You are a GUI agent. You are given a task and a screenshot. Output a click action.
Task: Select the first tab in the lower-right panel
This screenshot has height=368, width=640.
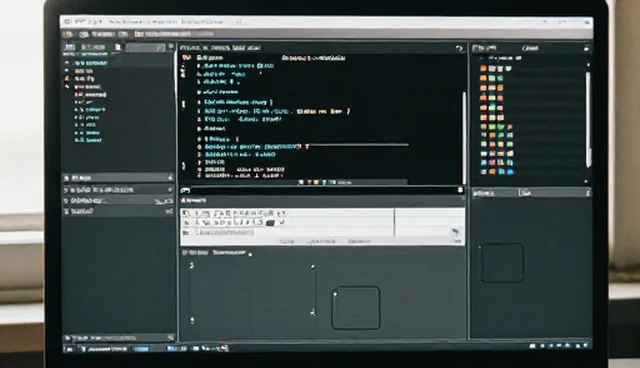pos(484,193)
